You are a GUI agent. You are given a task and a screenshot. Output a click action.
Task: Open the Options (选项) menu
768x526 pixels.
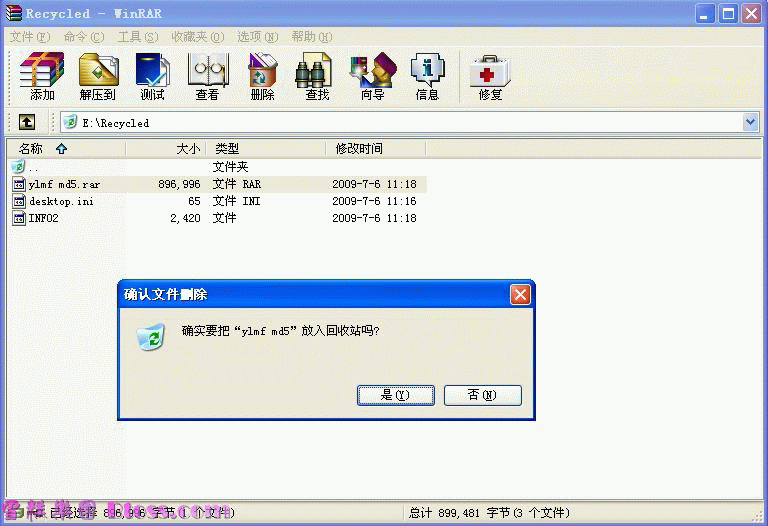(257, 37)
